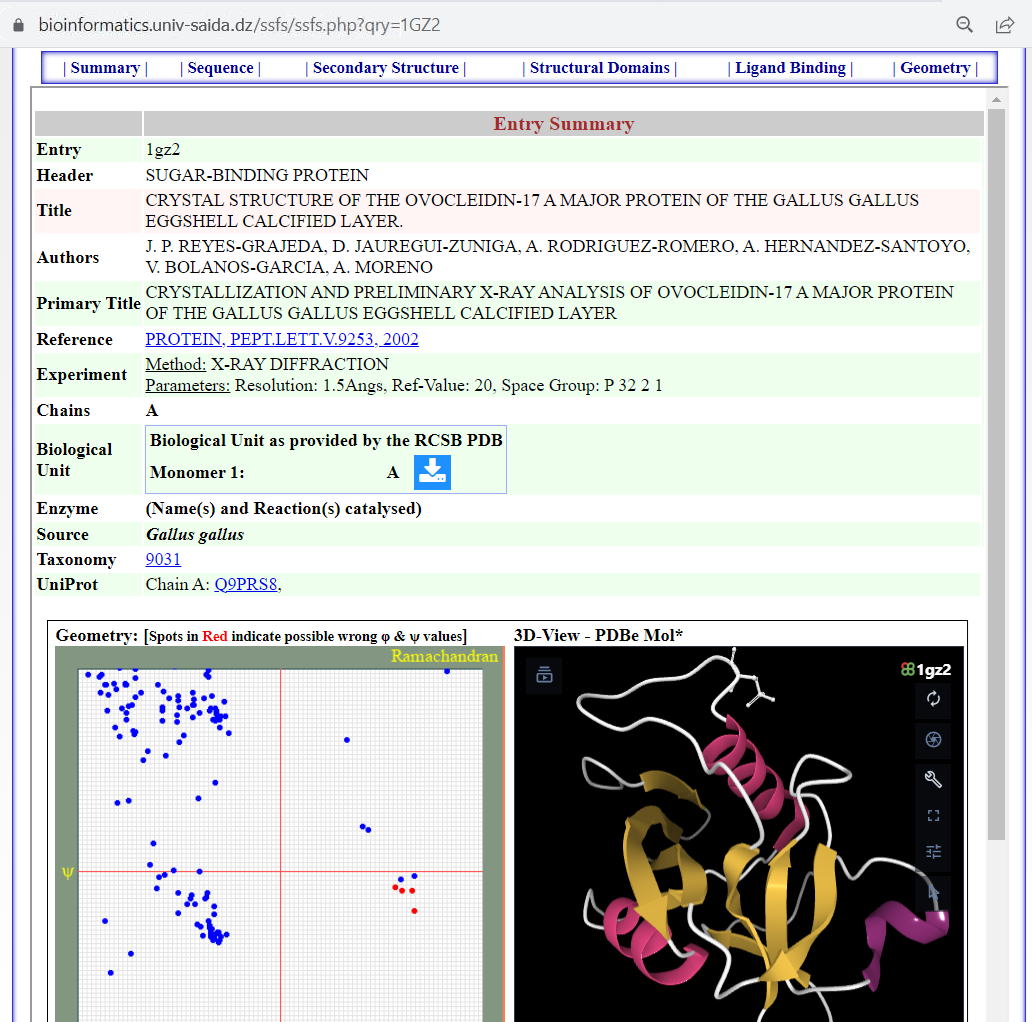Open the Geometry section
Viewport: 1032px width, 1022px height.
click(x=935, y=68)
